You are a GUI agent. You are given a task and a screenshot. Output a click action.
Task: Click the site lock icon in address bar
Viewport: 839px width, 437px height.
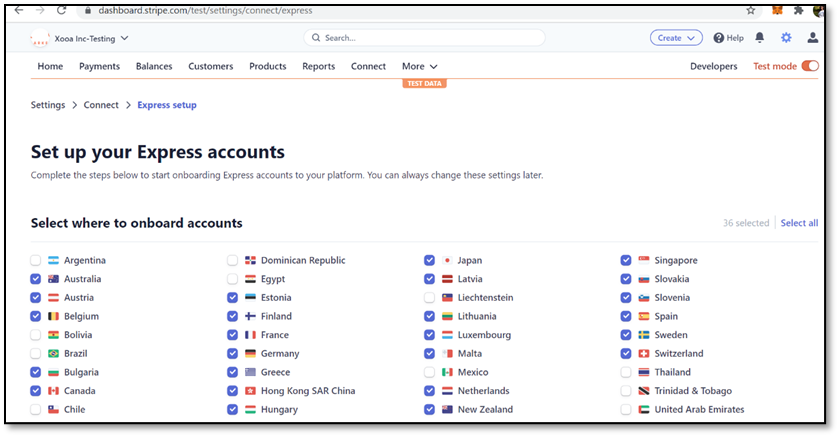click(88, 11)
